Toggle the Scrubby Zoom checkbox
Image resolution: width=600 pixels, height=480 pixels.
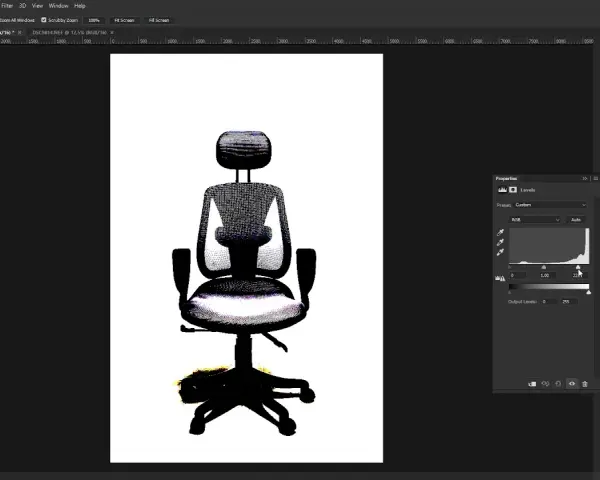(x=44, y=20)
